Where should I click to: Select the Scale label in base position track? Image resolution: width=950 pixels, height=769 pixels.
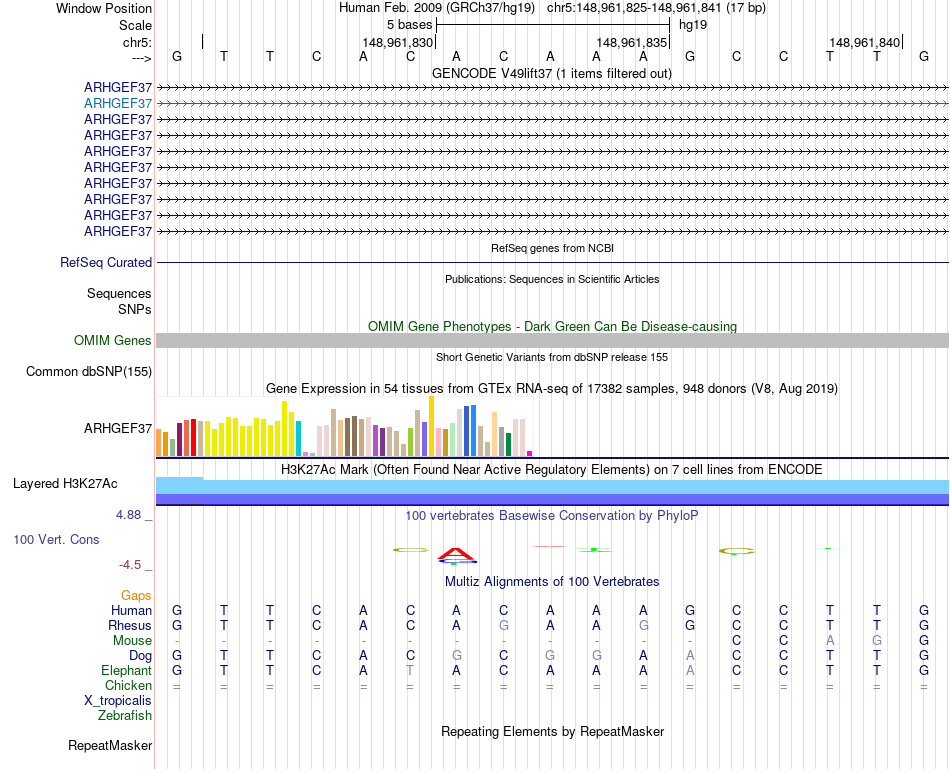coord(135,25)
